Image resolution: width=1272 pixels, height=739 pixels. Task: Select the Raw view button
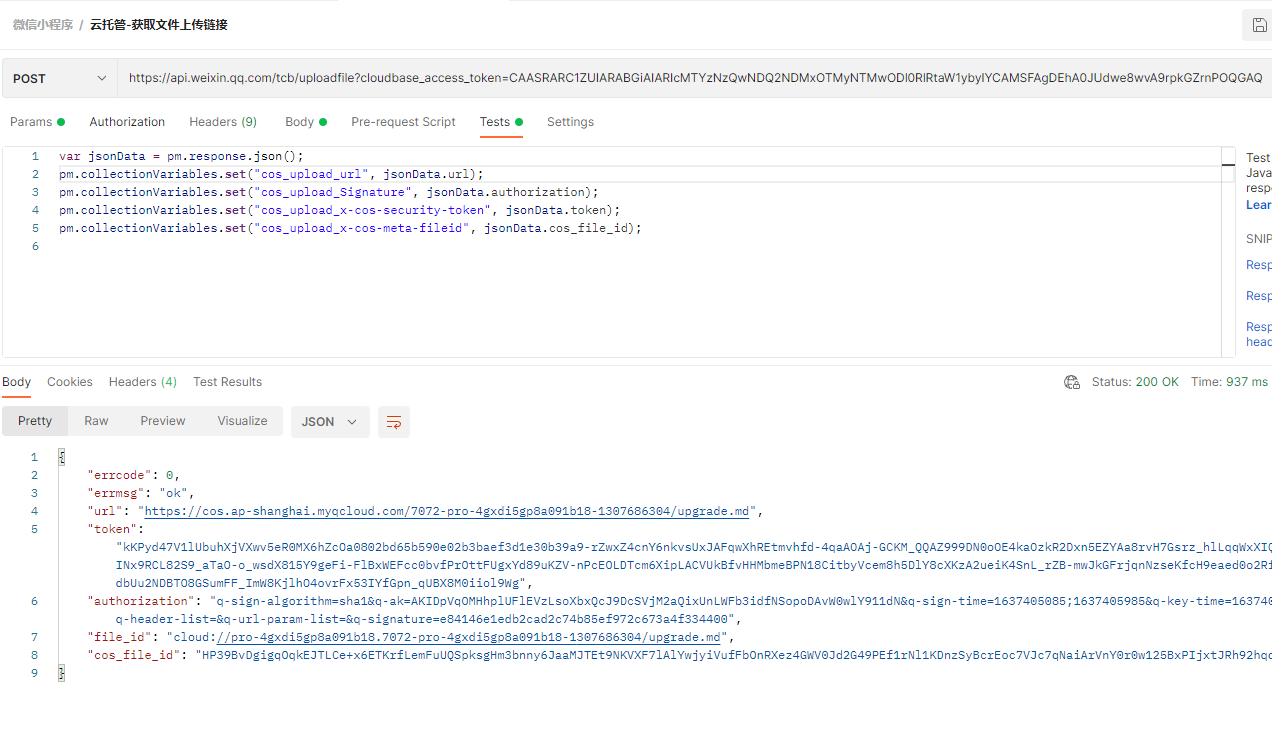(x=96, y=421)
